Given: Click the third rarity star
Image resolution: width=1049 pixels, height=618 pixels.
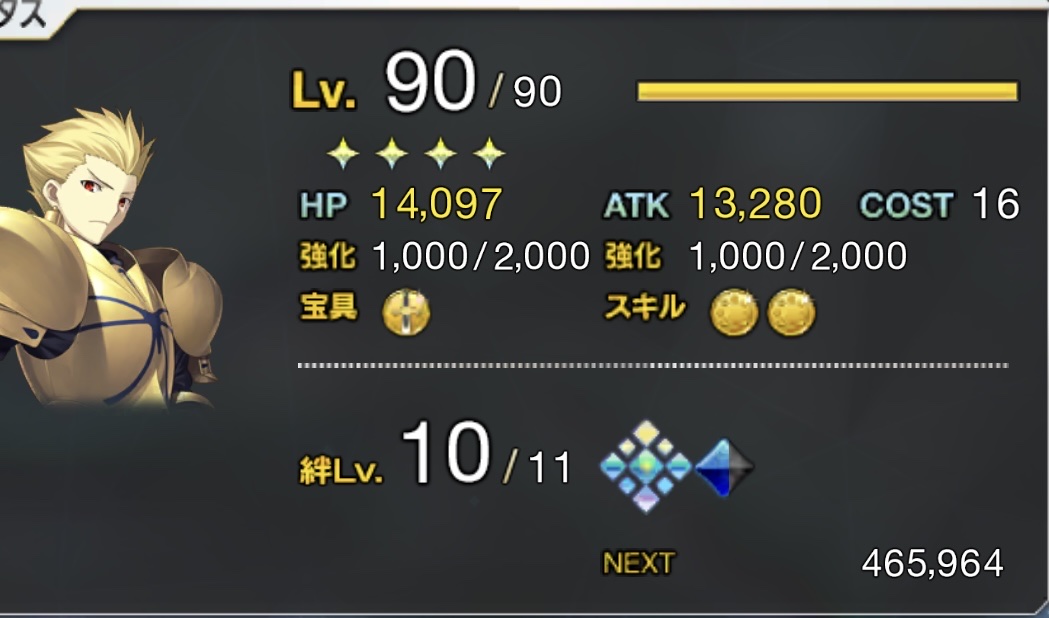Looking at the screenshot, I should [x=441, y=153].
